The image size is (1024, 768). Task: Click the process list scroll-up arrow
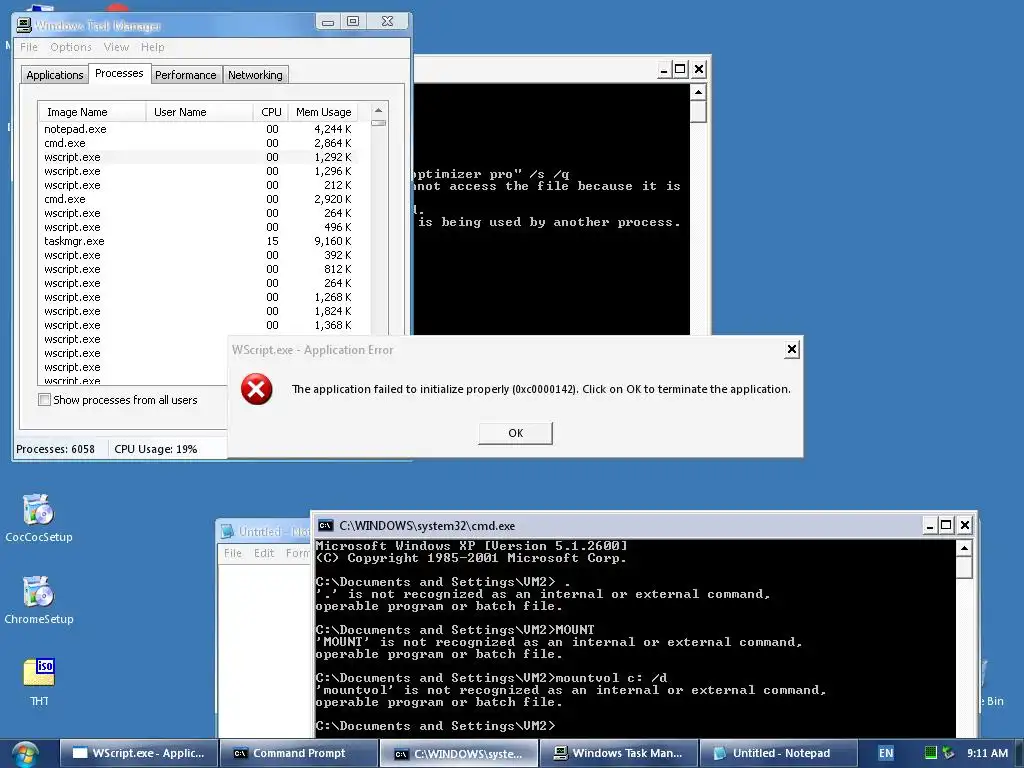coord(378,110)
